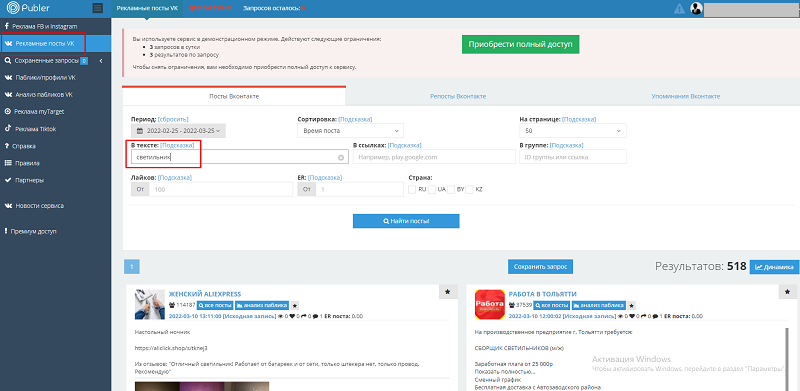Viewport: 800px width, 391px height.
Task: Switch to the Репосты Вконтакте tab
Action: coord(458,96)
